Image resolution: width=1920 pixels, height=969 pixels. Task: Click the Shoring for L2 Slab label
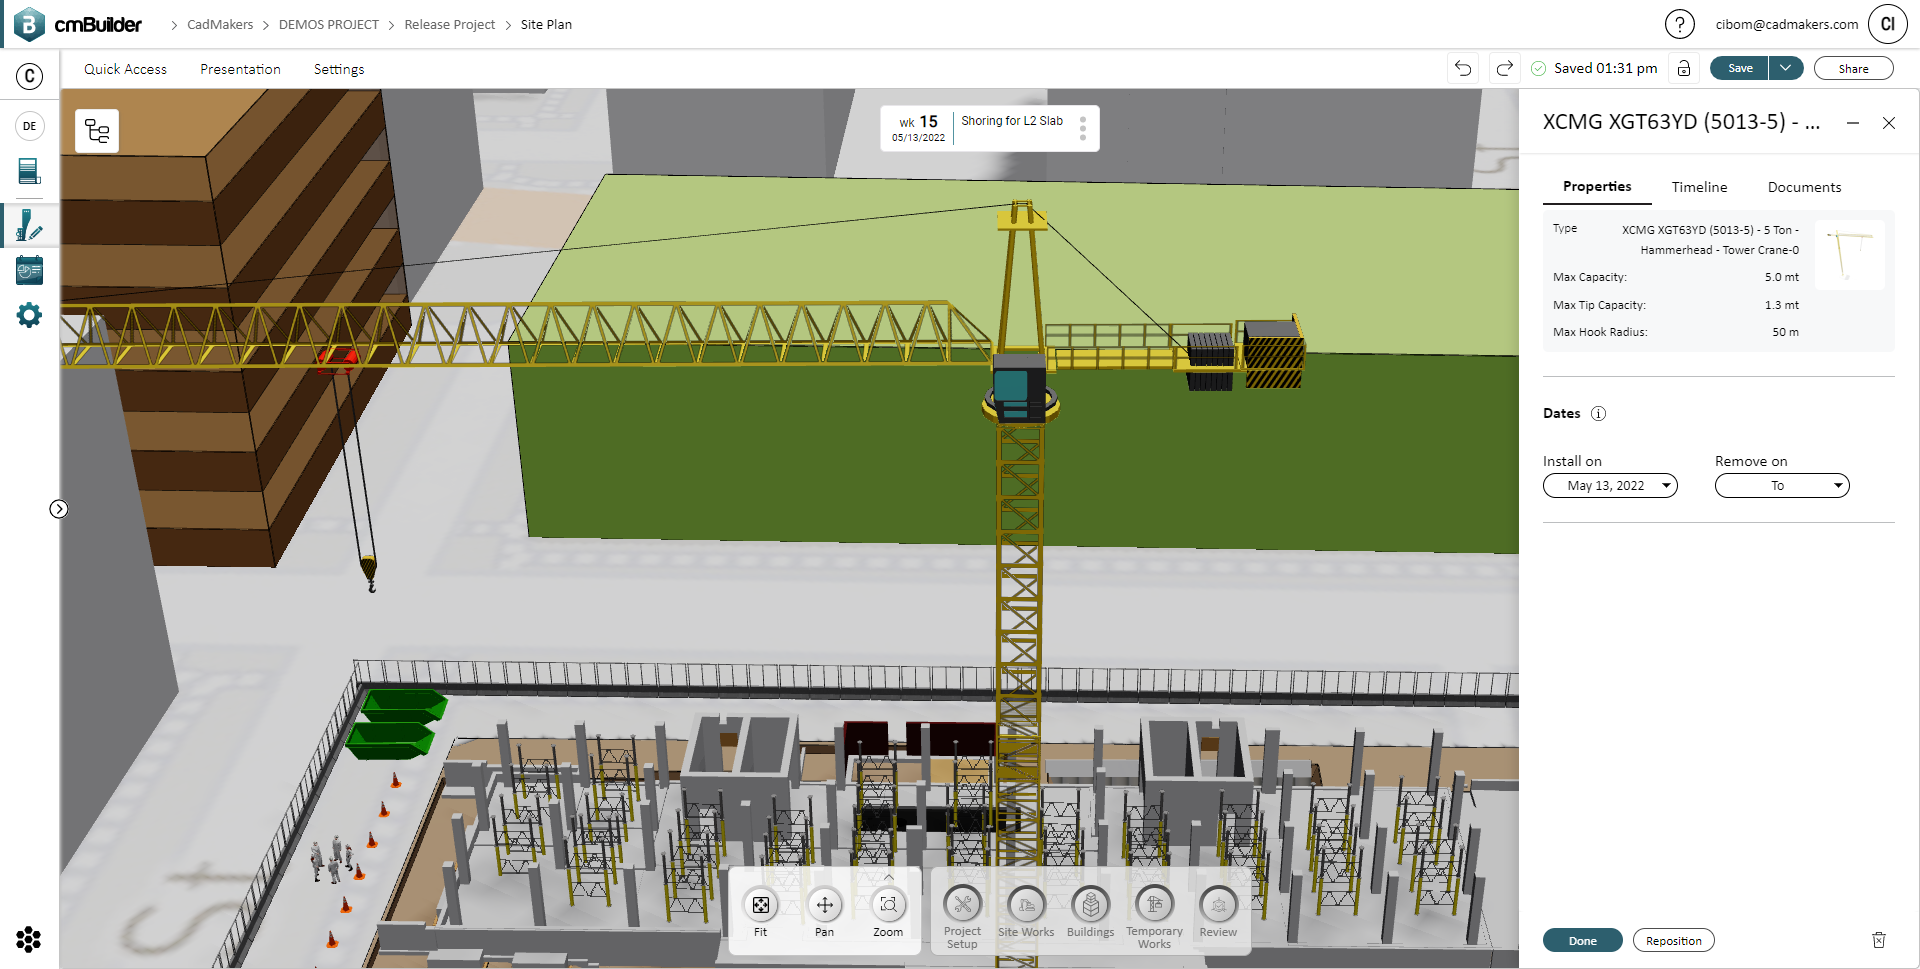[x=1012, y=121]
